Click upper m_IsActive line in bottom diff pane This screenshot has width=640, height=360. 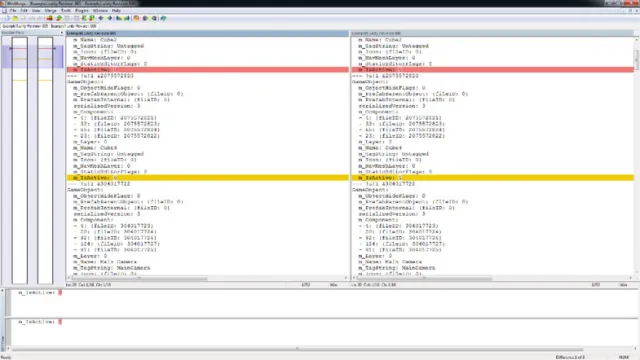tap(40, 293)
